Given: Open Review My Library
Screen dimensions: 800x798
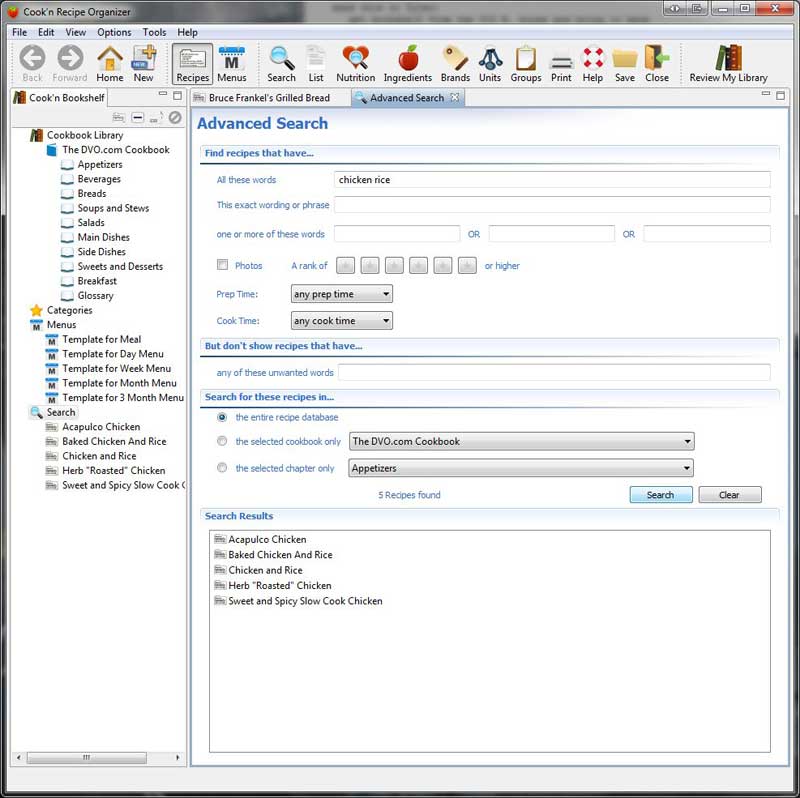Looking at the screenshot, I should 729,63.
